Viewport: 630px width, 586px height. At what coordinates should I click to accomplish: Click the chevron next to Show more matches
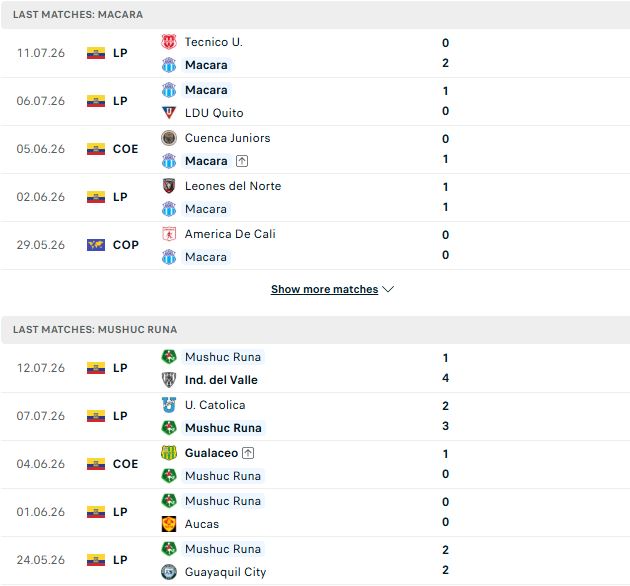(x=388, y=289)
